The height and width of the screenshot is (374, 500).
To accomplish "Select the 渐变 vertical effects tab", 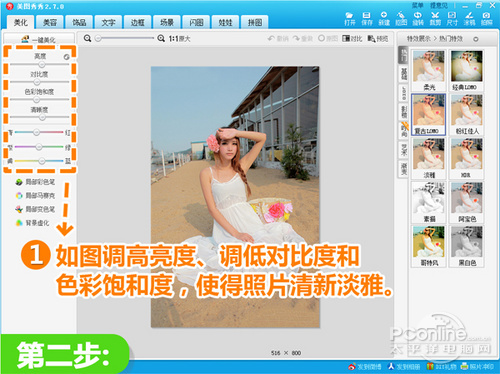I will 403,169.
